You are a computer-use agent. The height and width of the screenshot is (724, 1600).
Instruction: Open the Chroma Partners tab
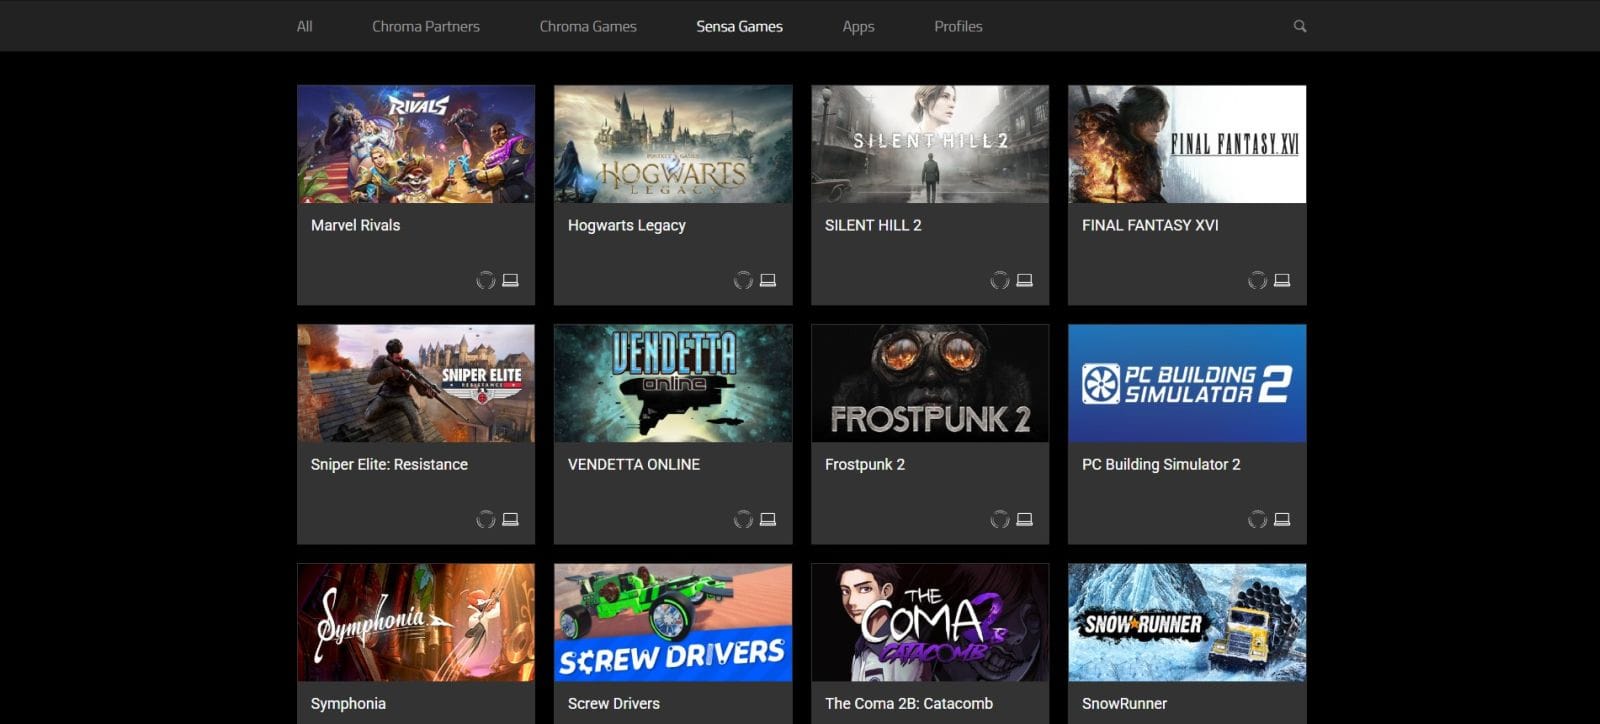426,26
